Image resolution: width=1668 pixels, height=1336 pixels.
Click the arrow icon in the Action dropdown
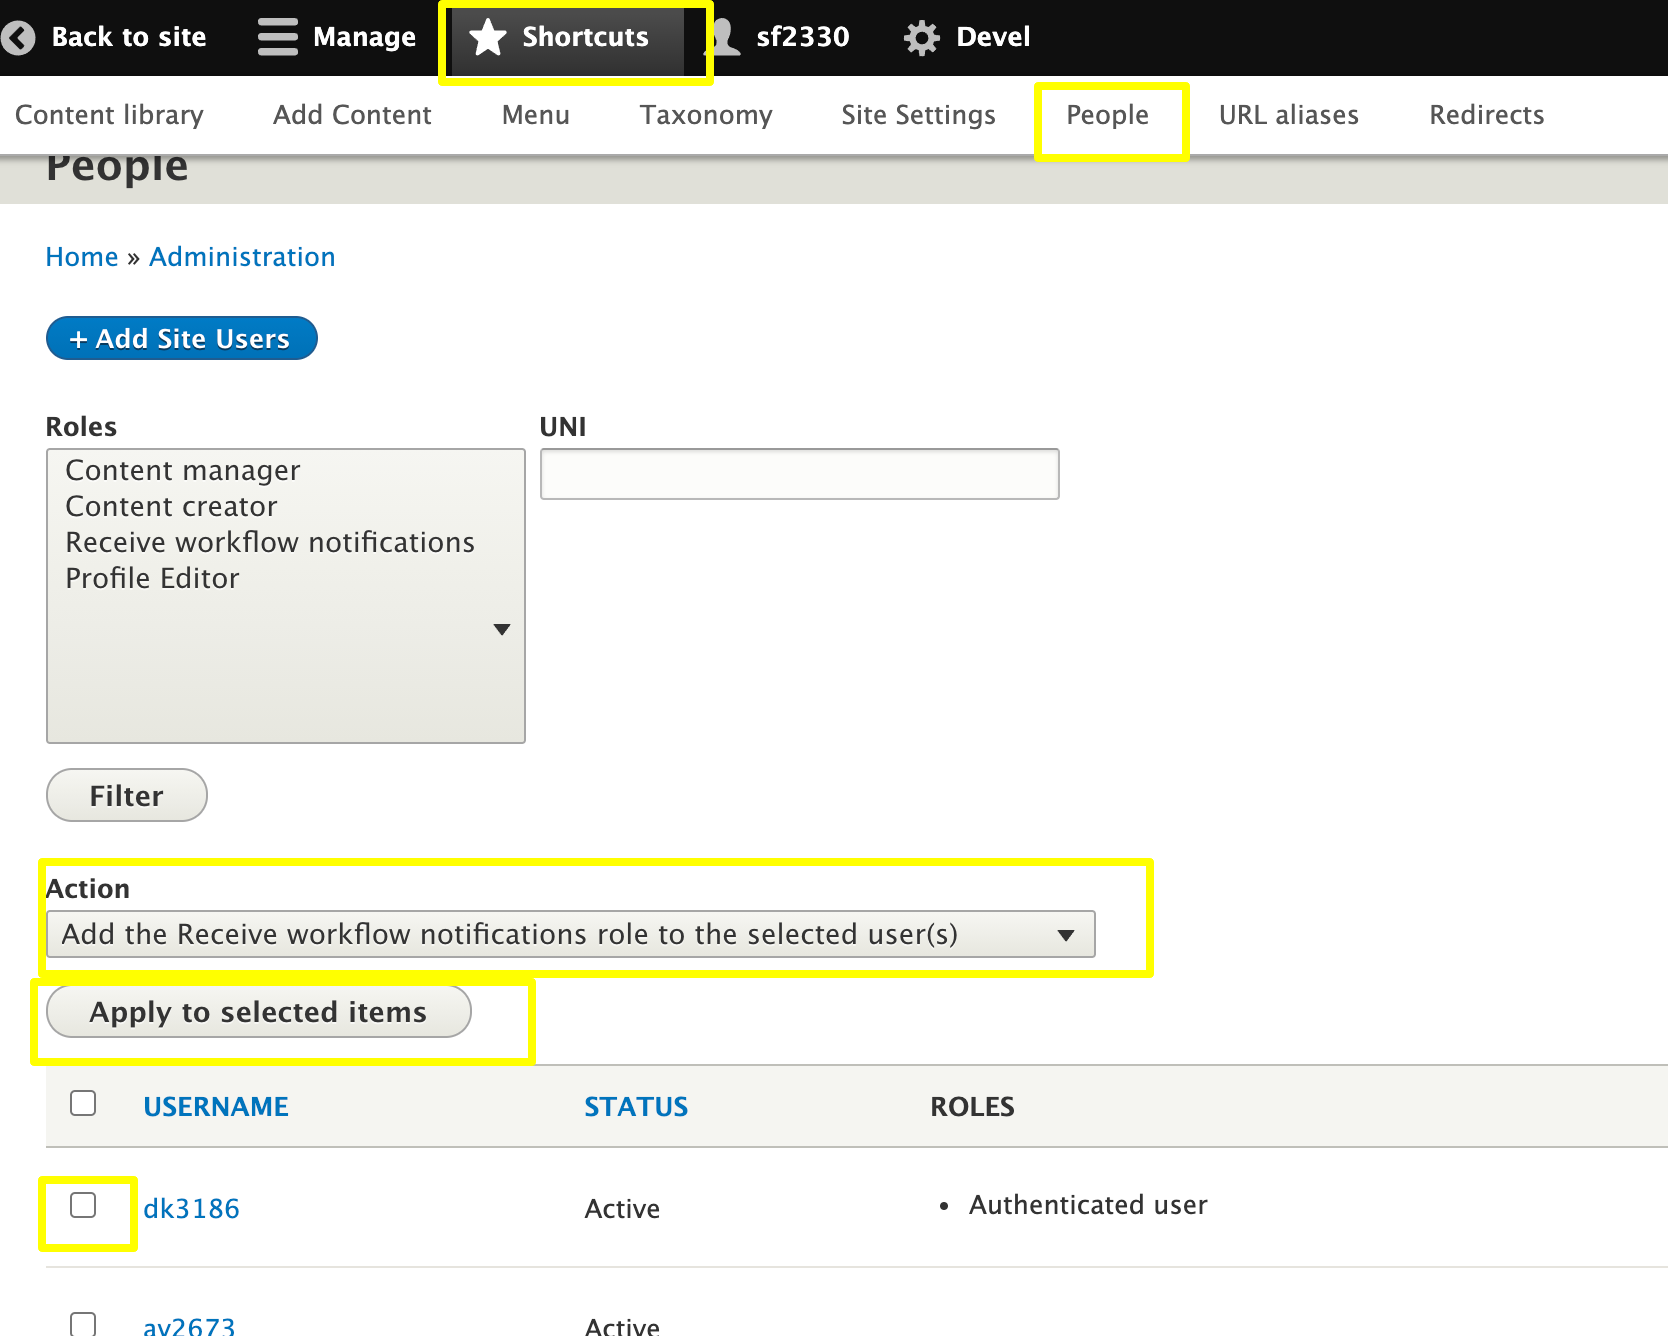click(1066, 933)
